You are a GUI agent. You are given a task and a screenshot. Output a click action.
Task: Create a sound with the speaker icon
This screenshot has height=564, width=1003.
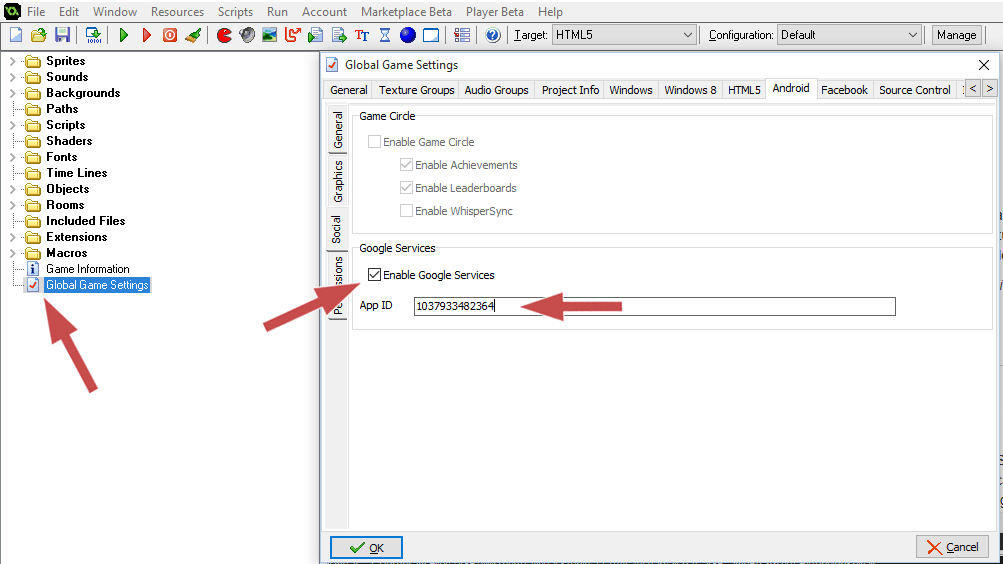[247, 35]
